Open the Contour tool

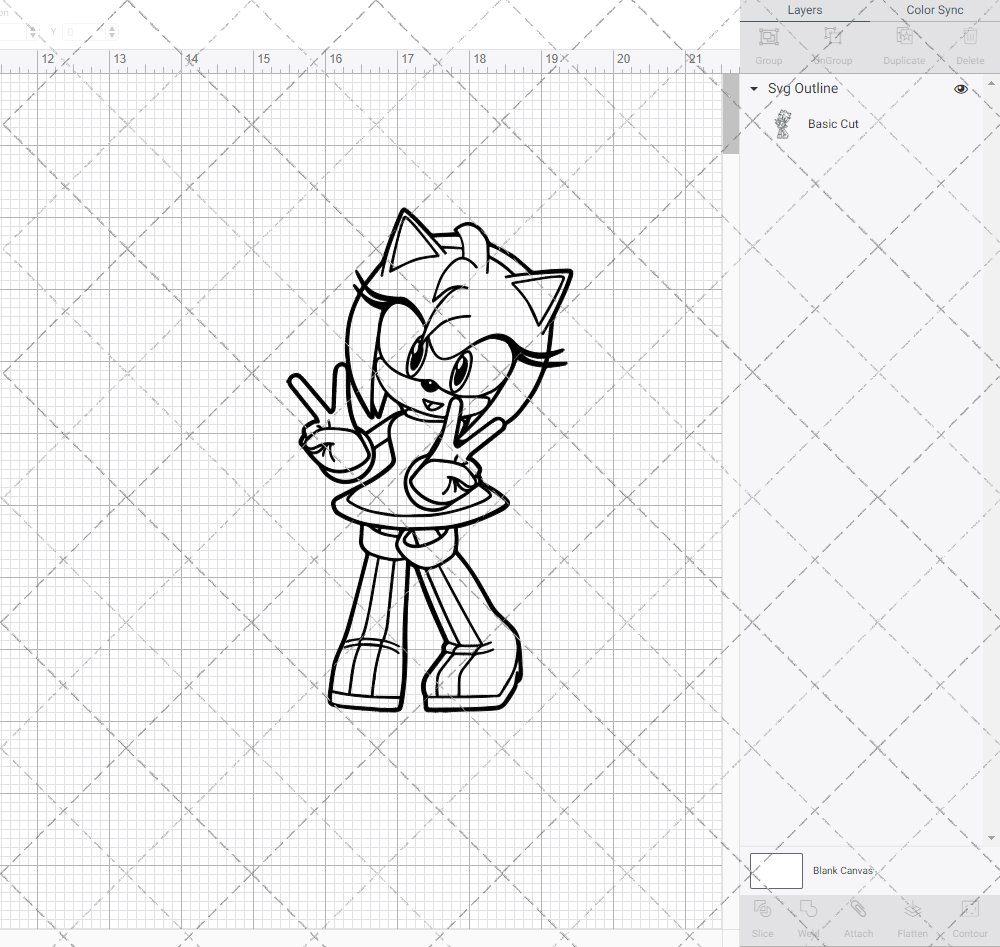969,916
